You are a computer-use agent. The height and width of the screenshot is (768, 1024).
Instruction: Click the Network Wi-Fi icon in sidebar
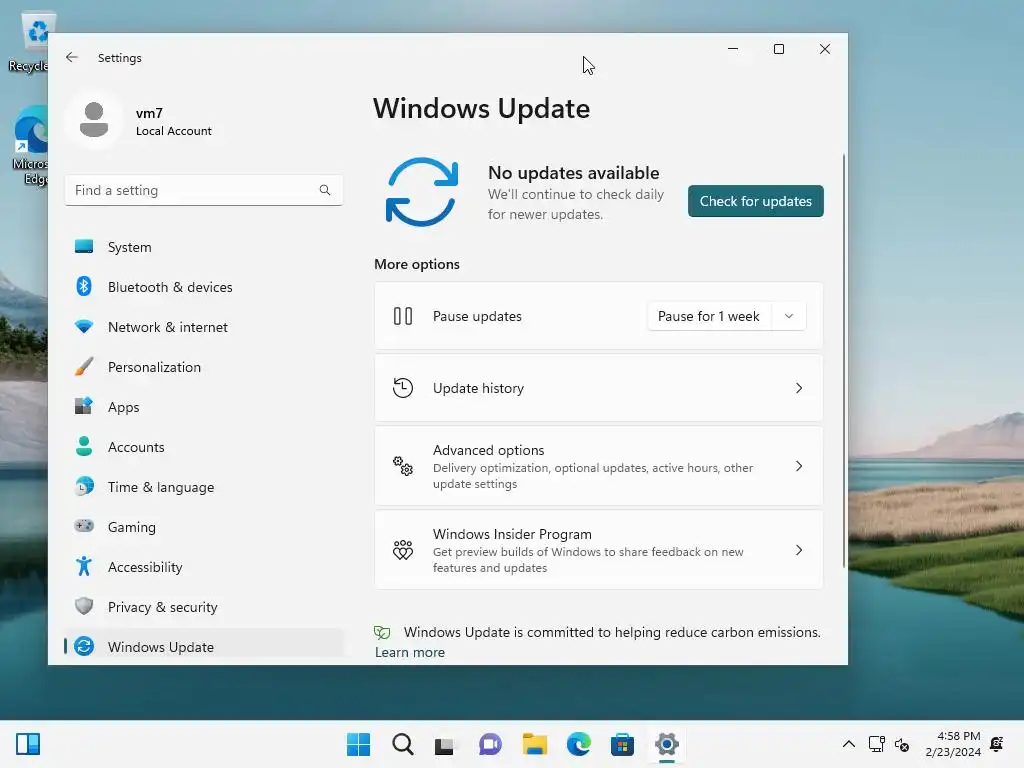pyautogui.click(x=84, y=327)
